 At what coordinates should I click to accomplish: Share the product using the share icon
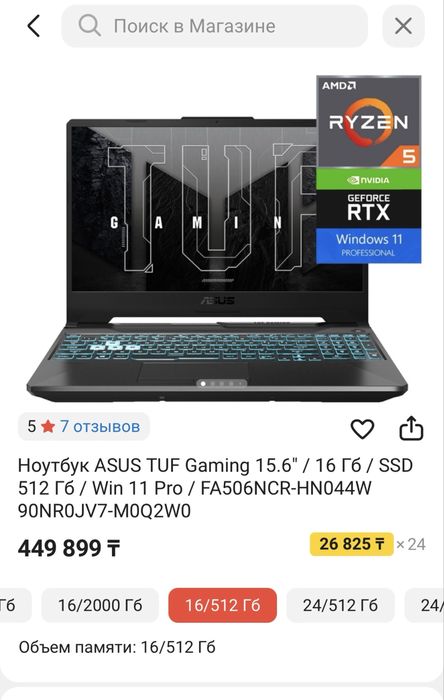[411, 428]
